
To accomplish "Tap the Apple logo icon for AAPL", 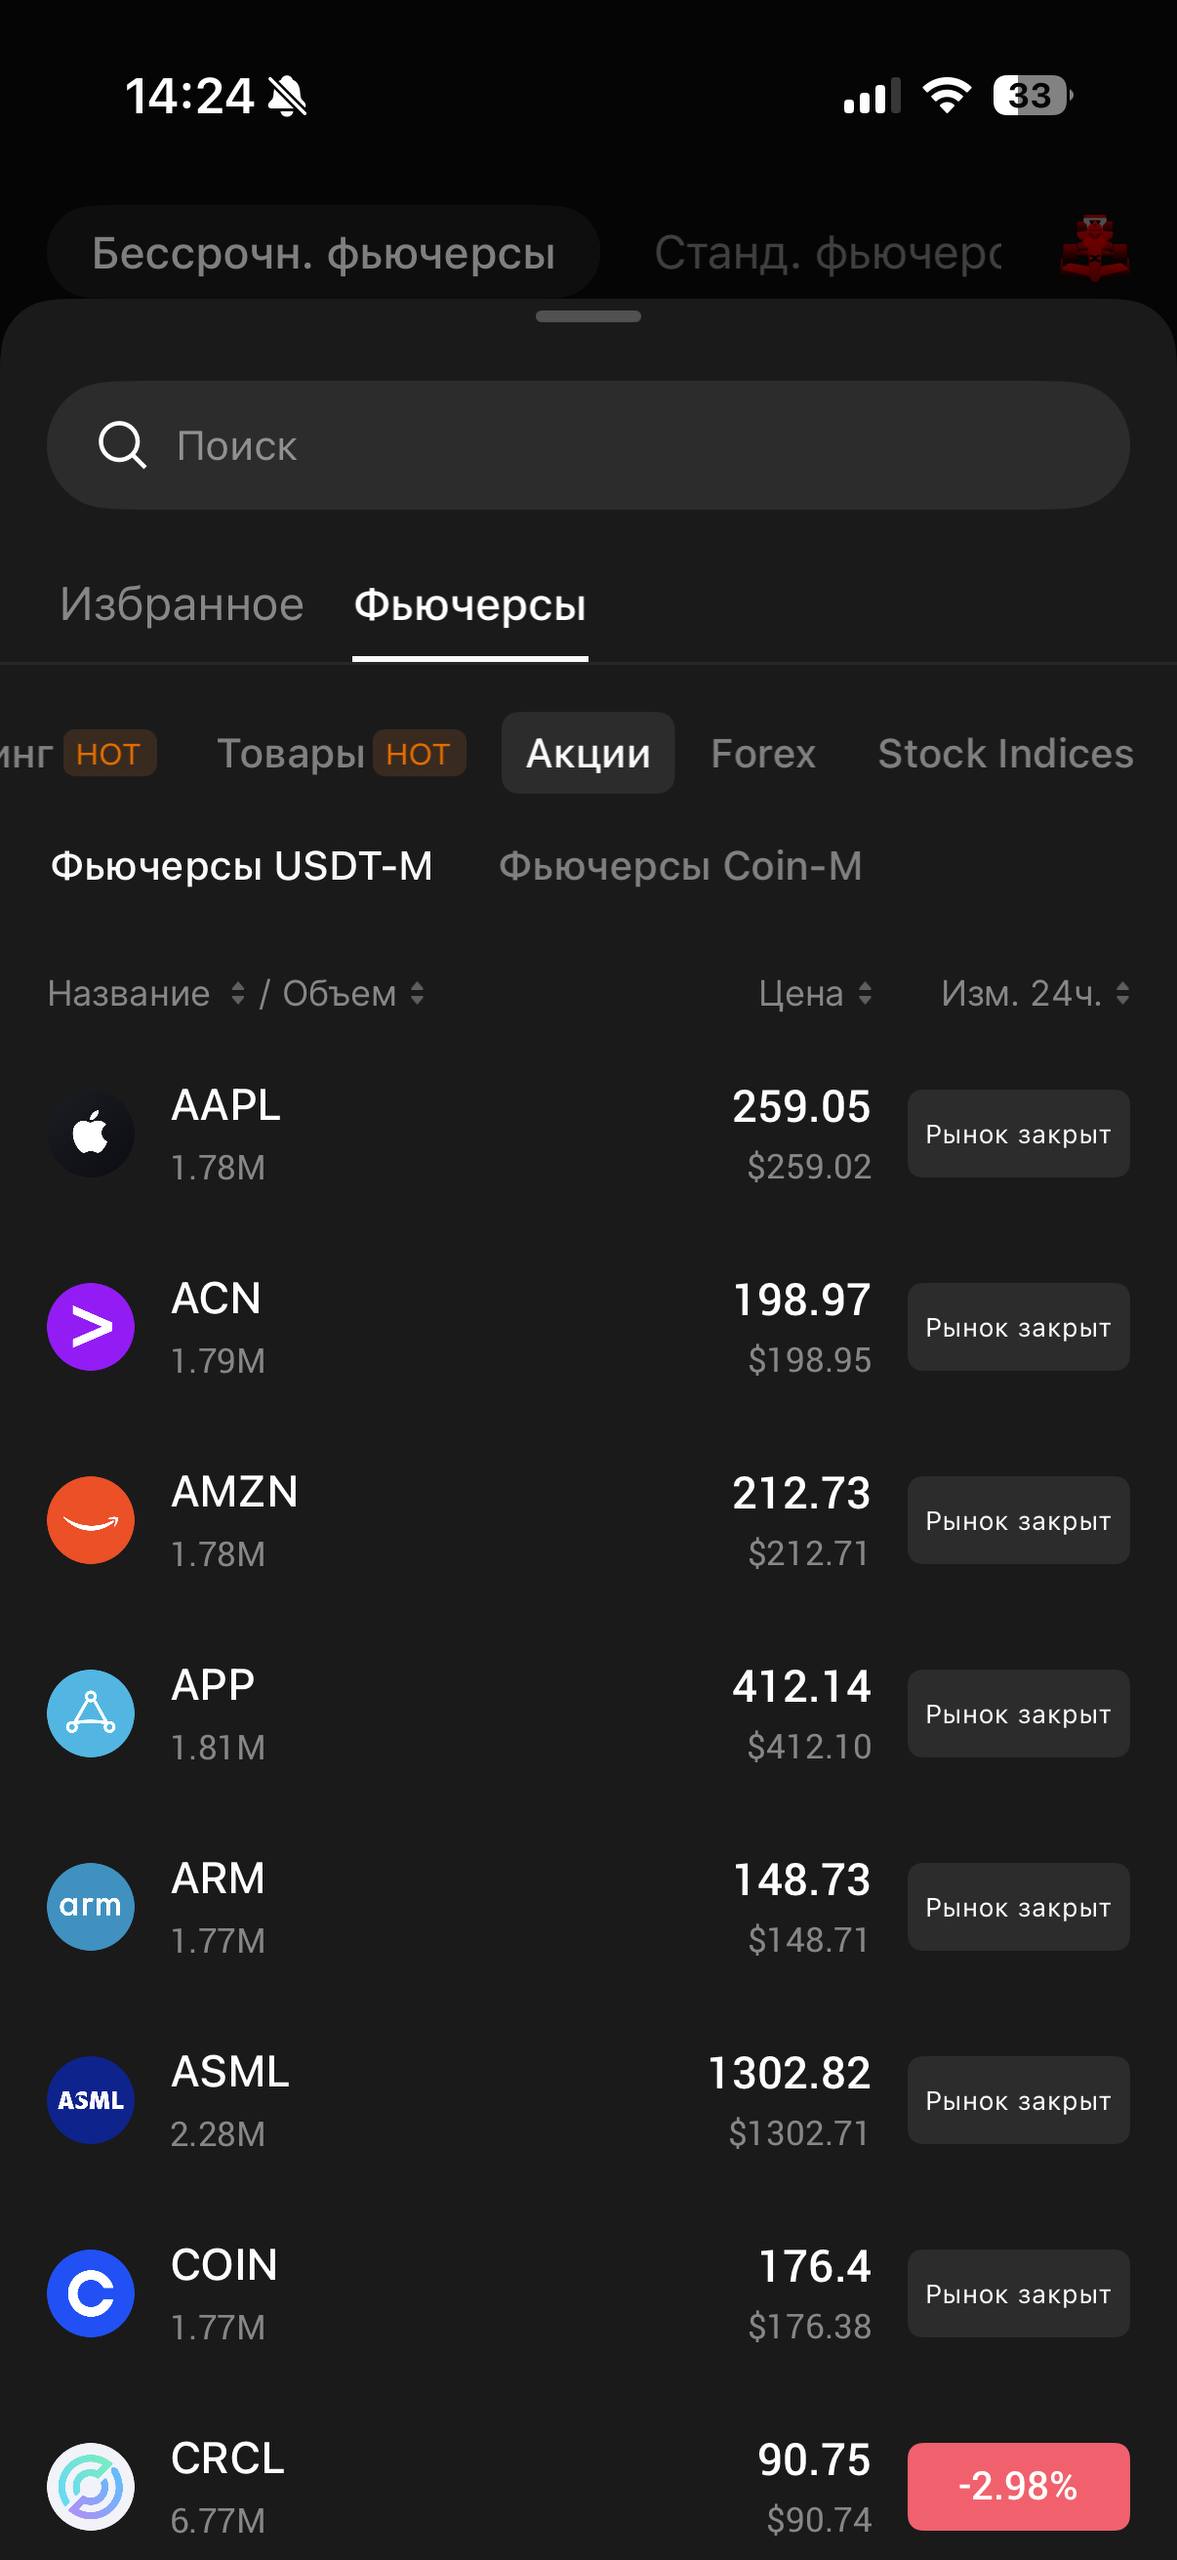I will click(91, 1134).
